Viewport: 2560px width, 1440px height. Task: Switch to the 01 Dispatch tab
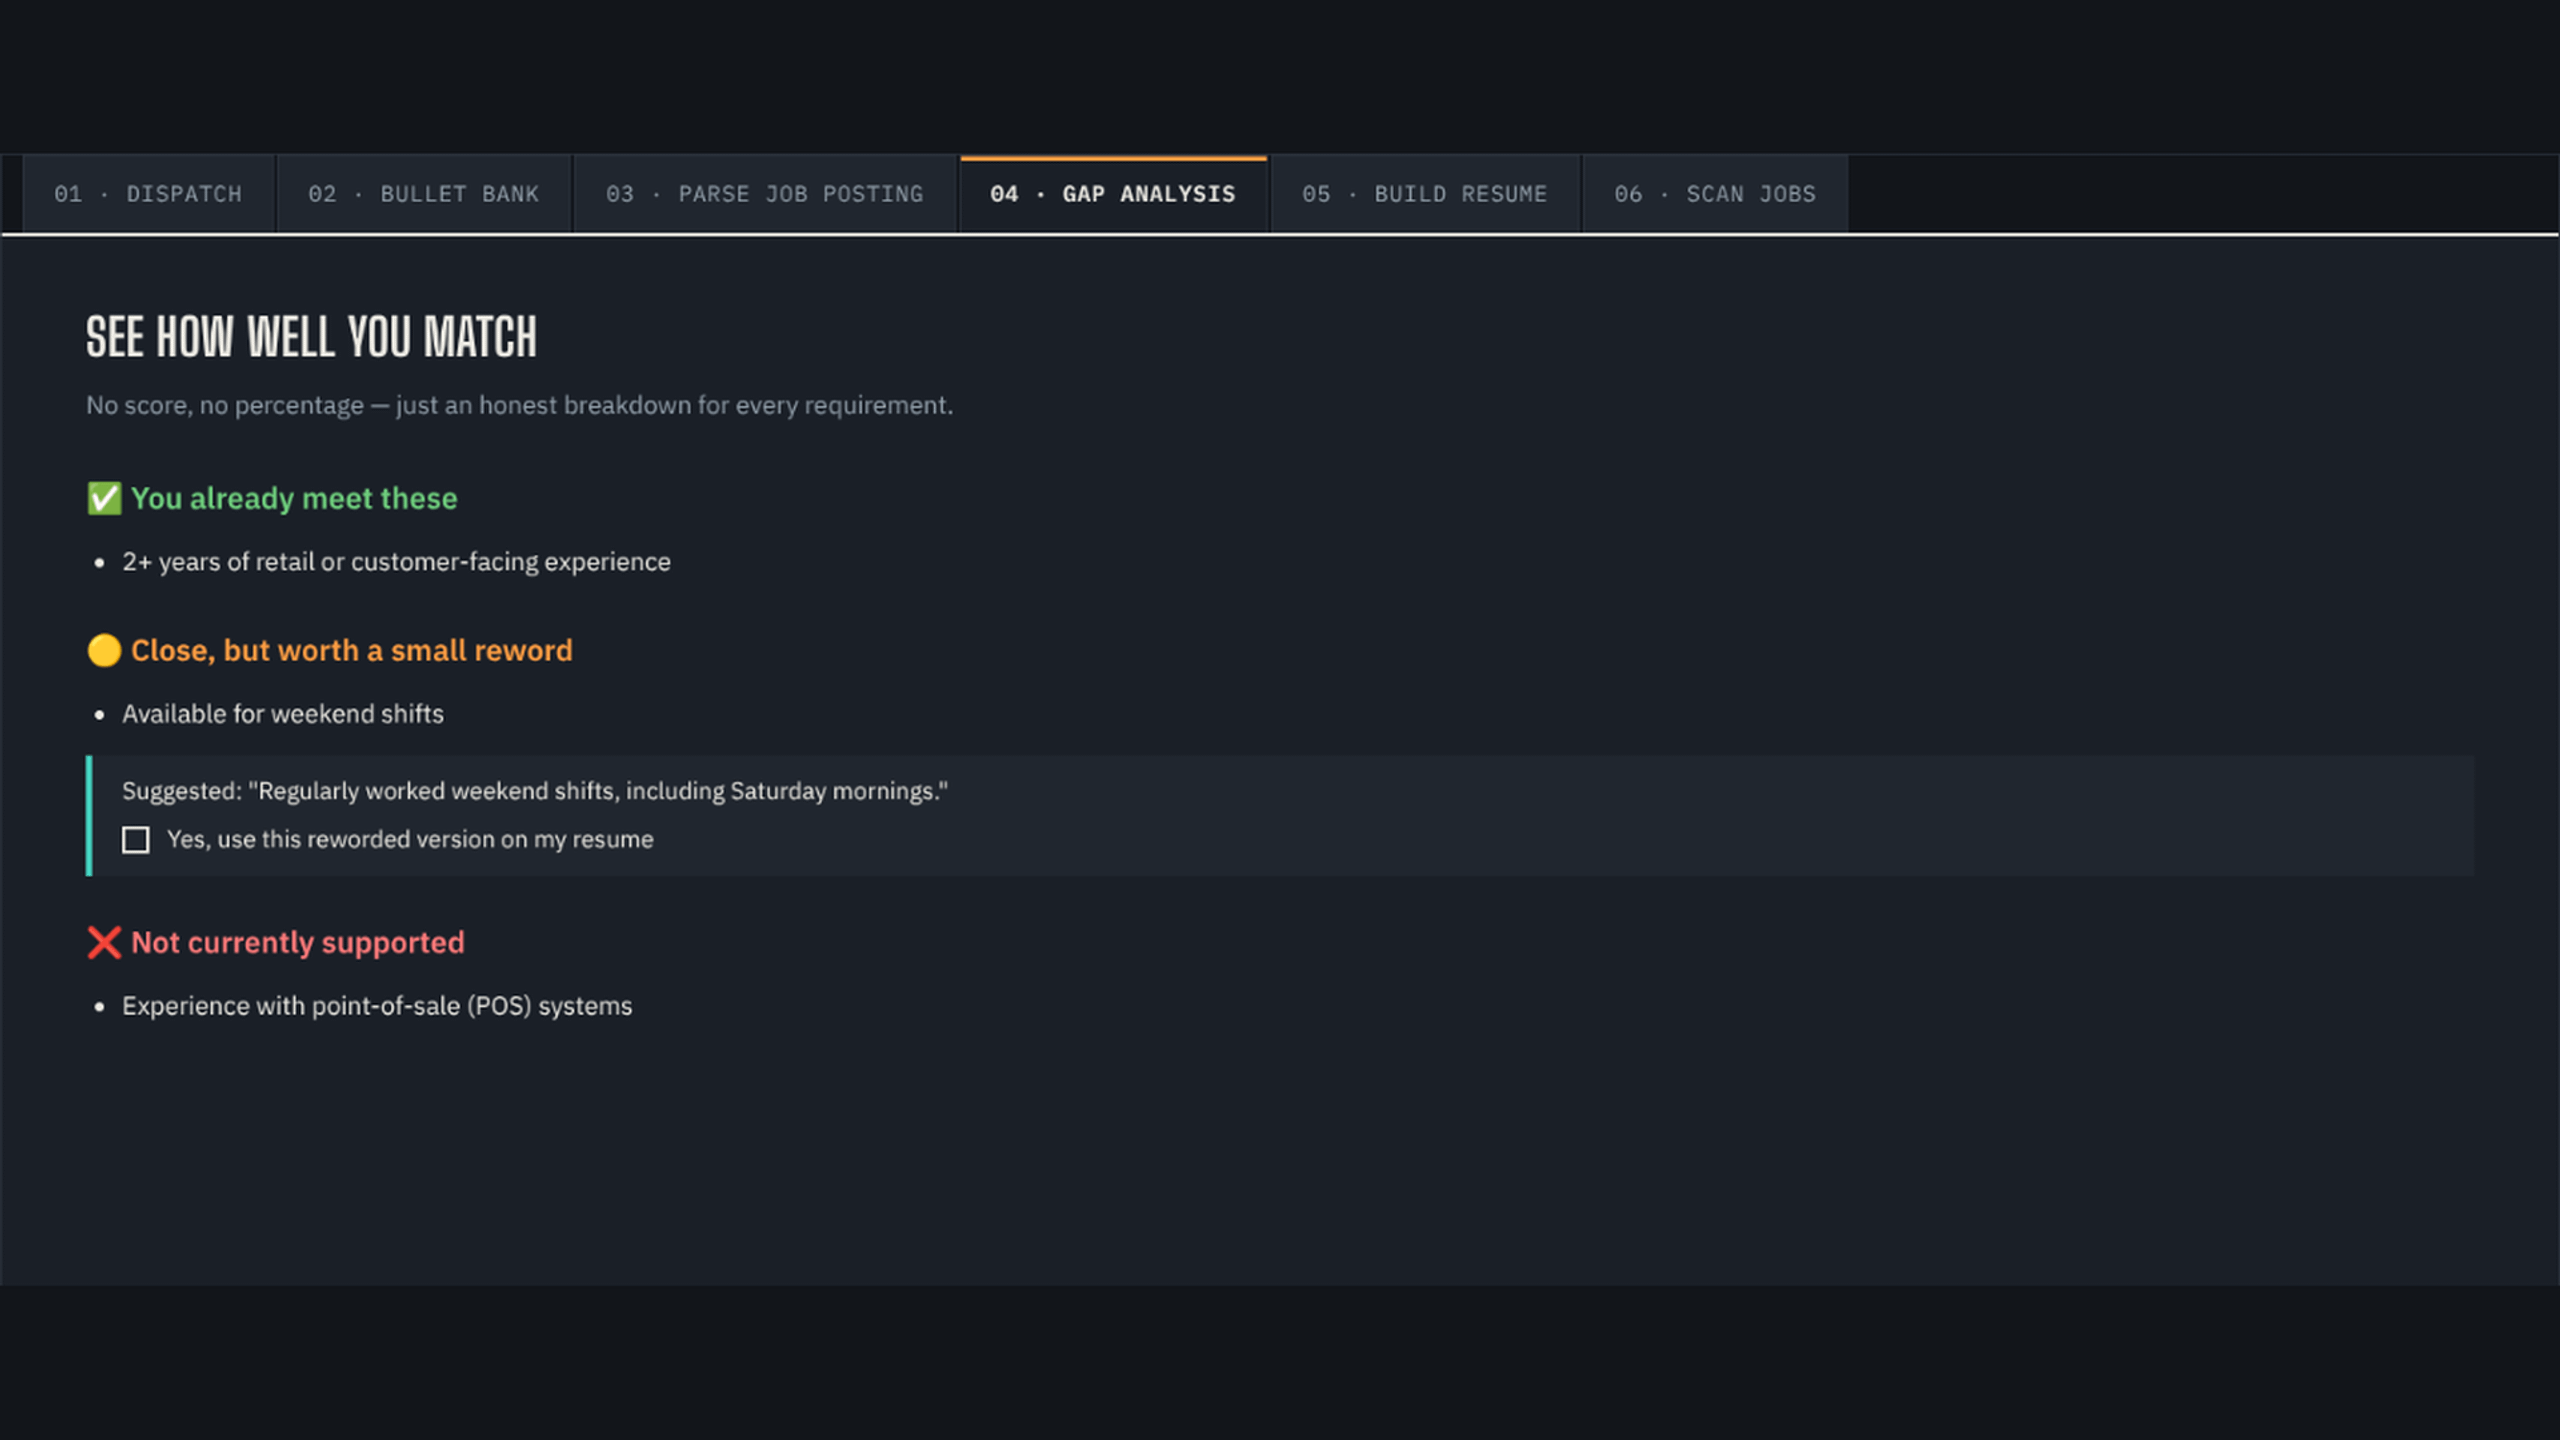(148, 194)
